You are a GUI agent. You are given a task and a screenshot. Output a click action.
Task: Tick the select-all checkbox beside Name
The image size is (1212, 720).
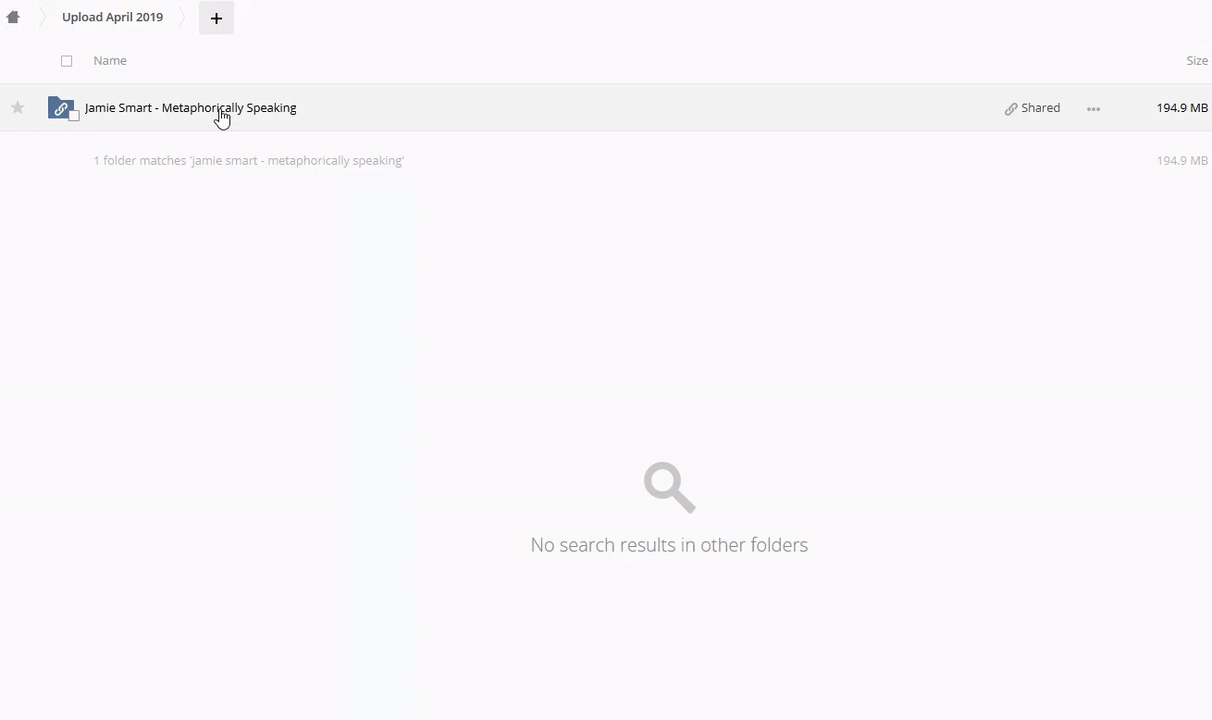[x=67, y=61]
